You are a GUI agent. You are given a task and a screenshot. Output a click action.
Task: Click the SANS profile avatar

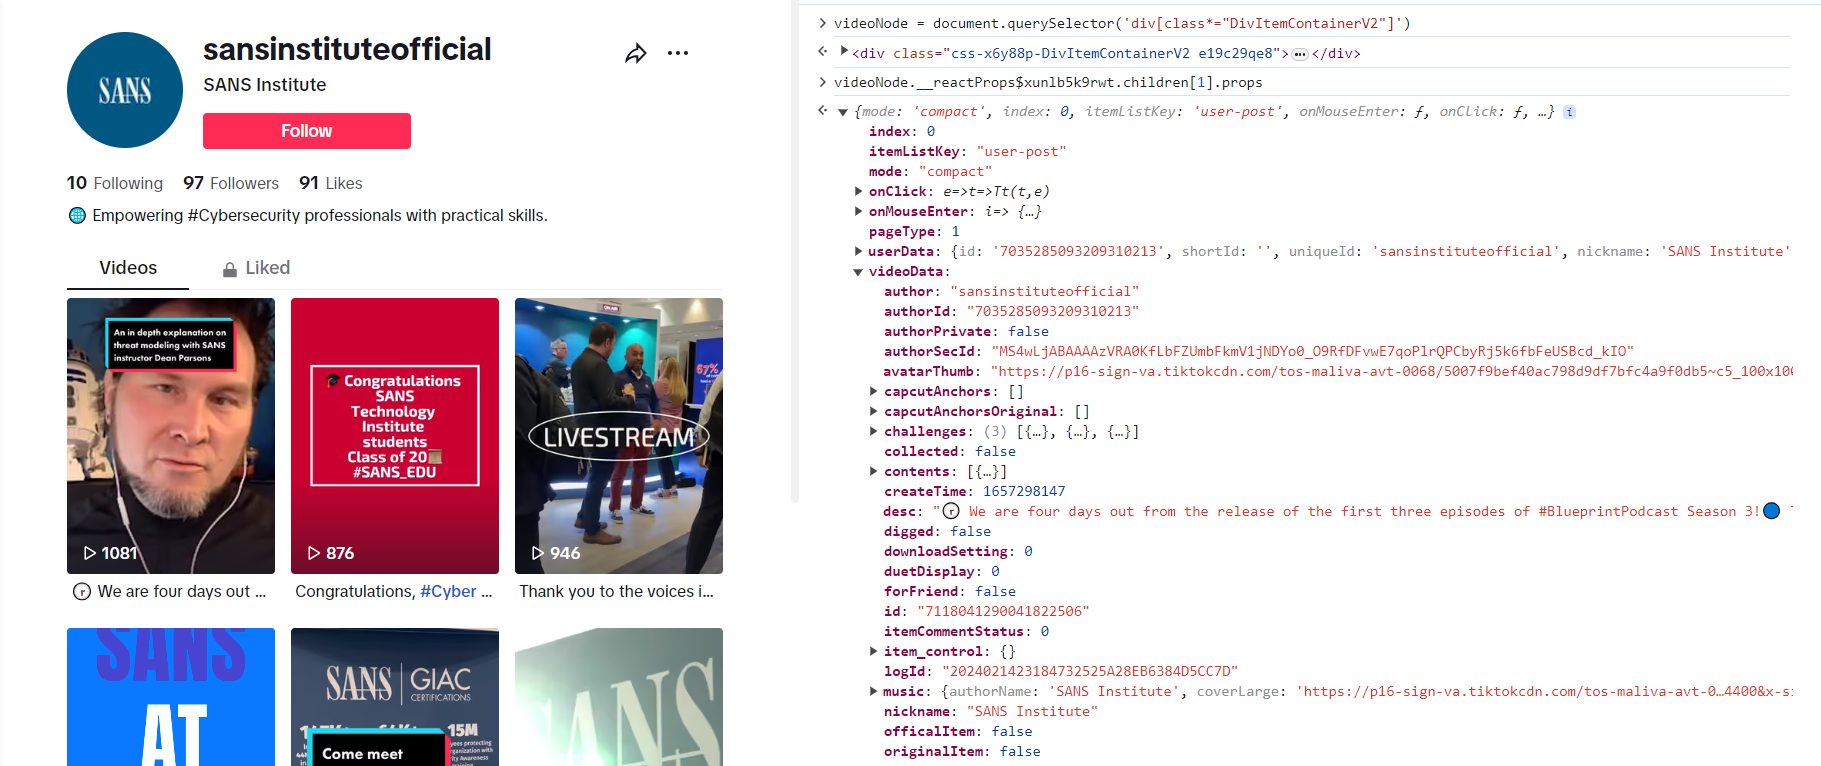click(125, 90)
